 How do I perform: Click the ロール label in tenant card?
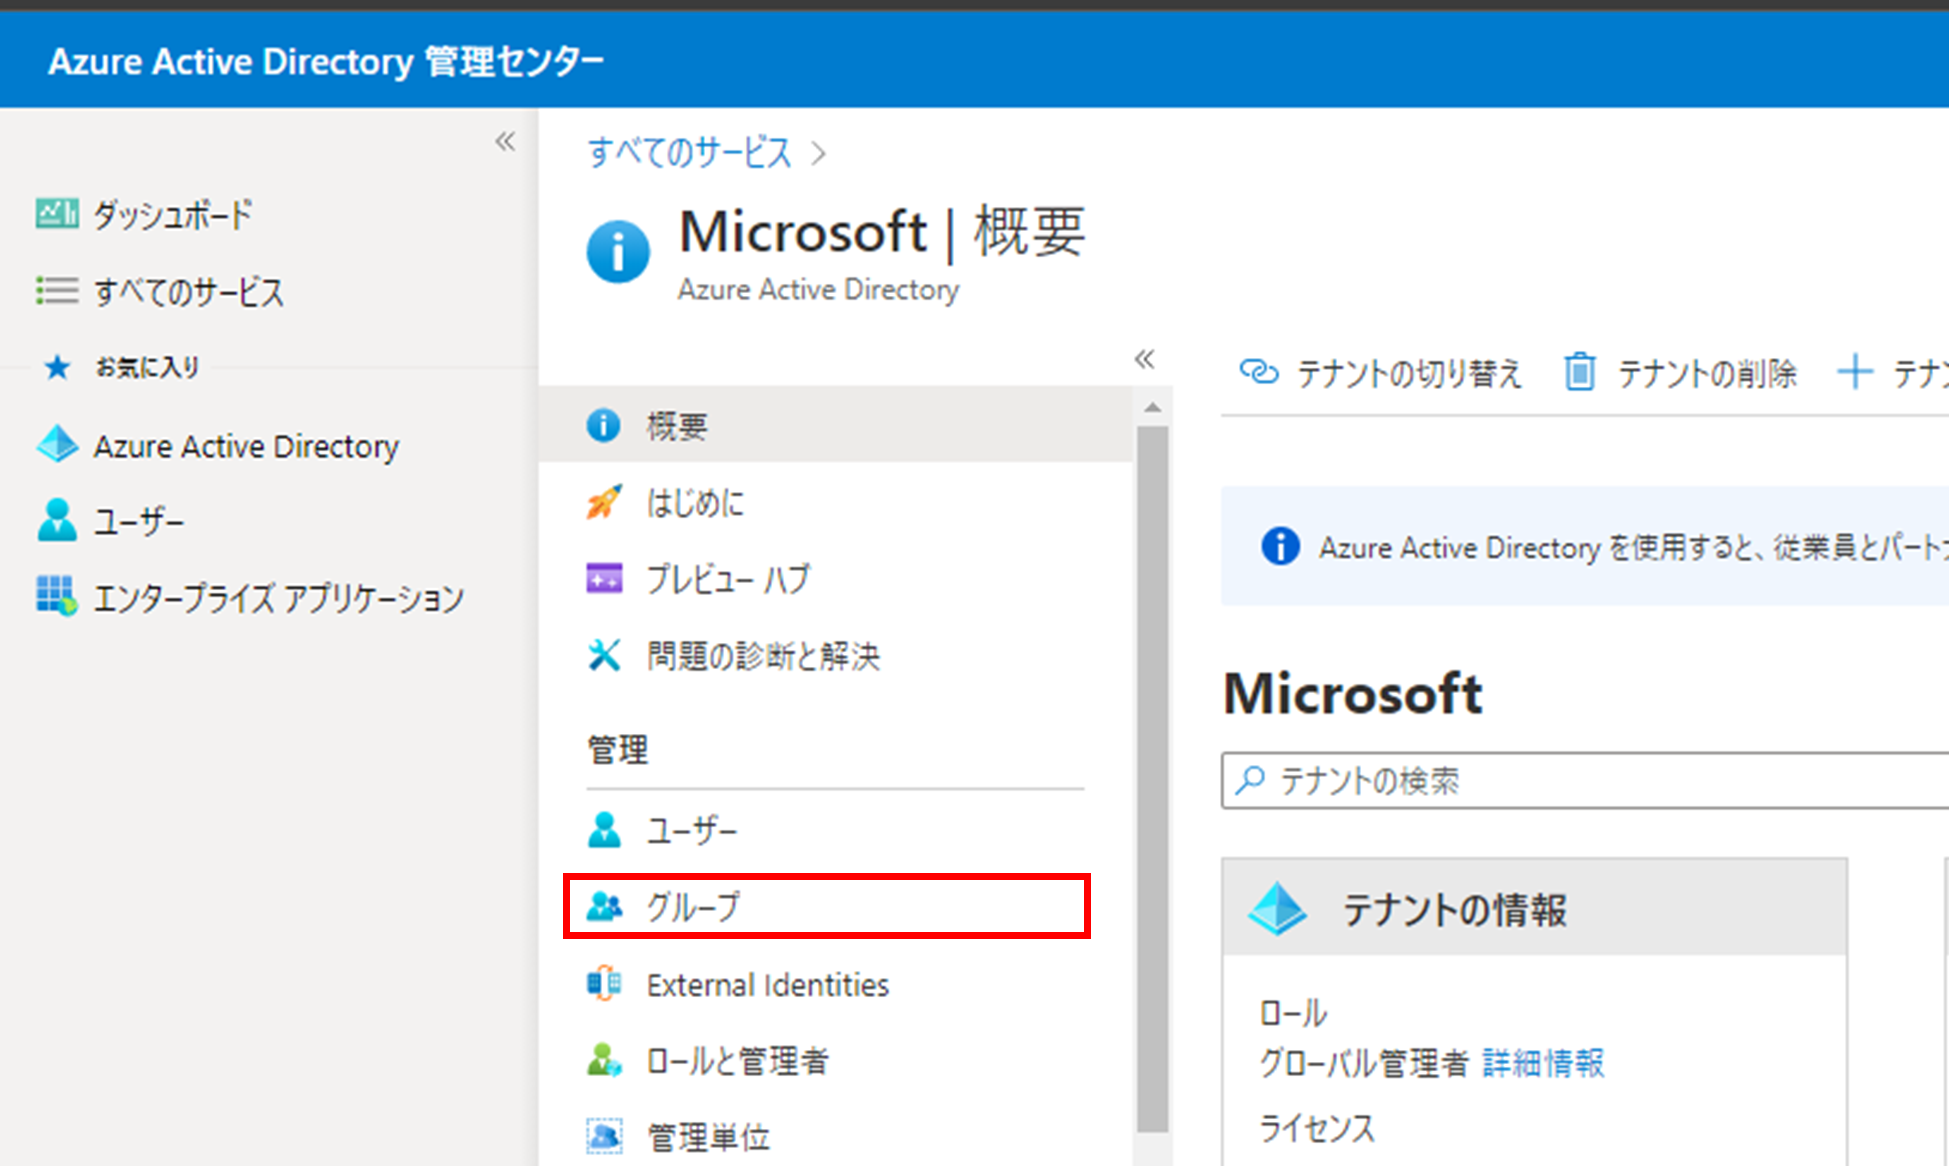(x=1293, y=1013)
